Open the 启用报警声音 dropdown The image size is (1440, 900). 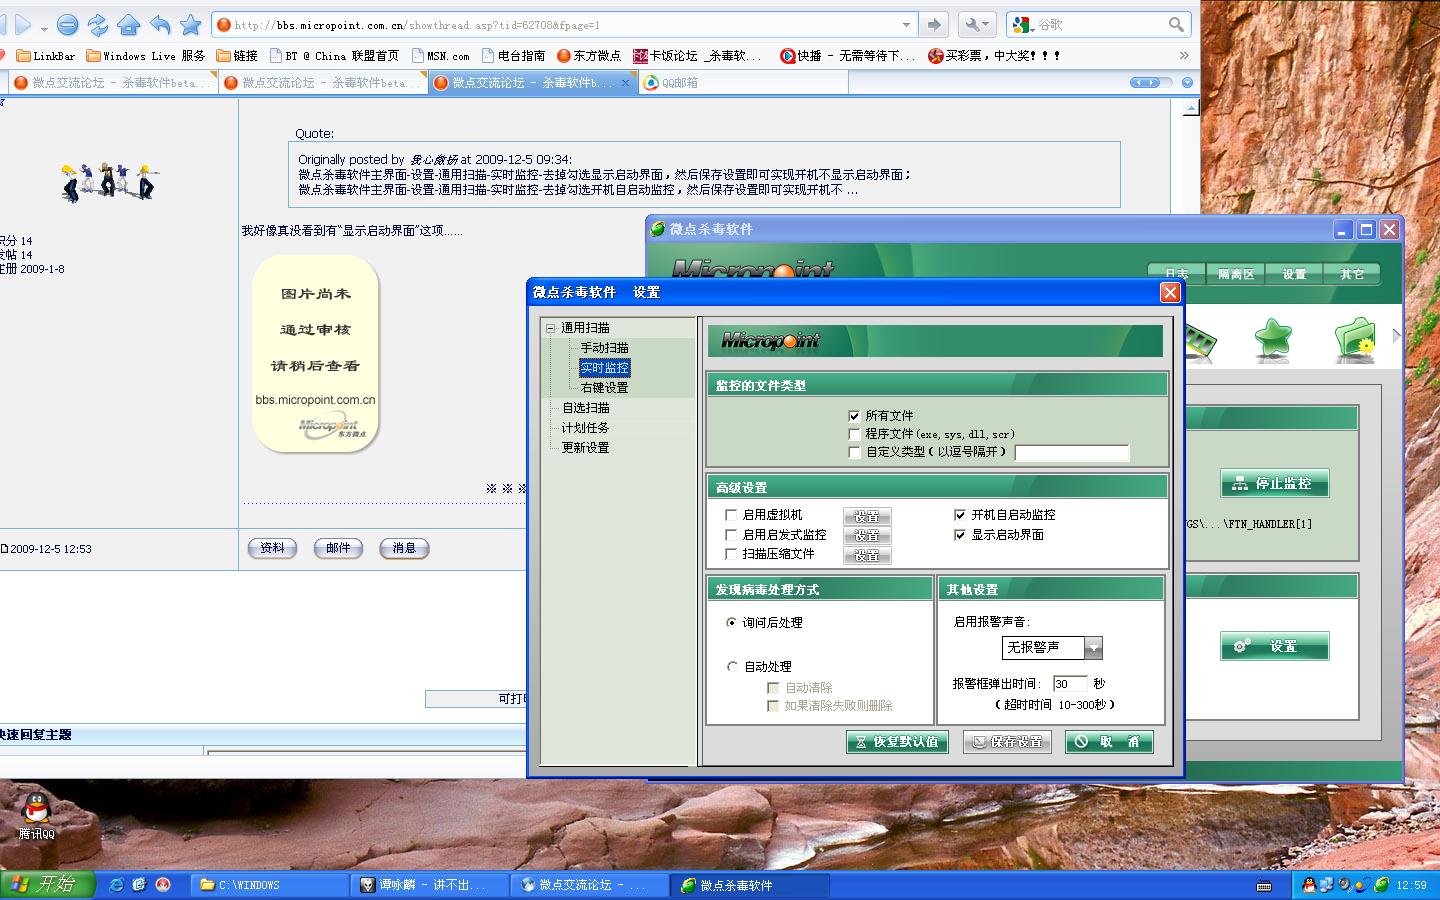point(1093,648)
